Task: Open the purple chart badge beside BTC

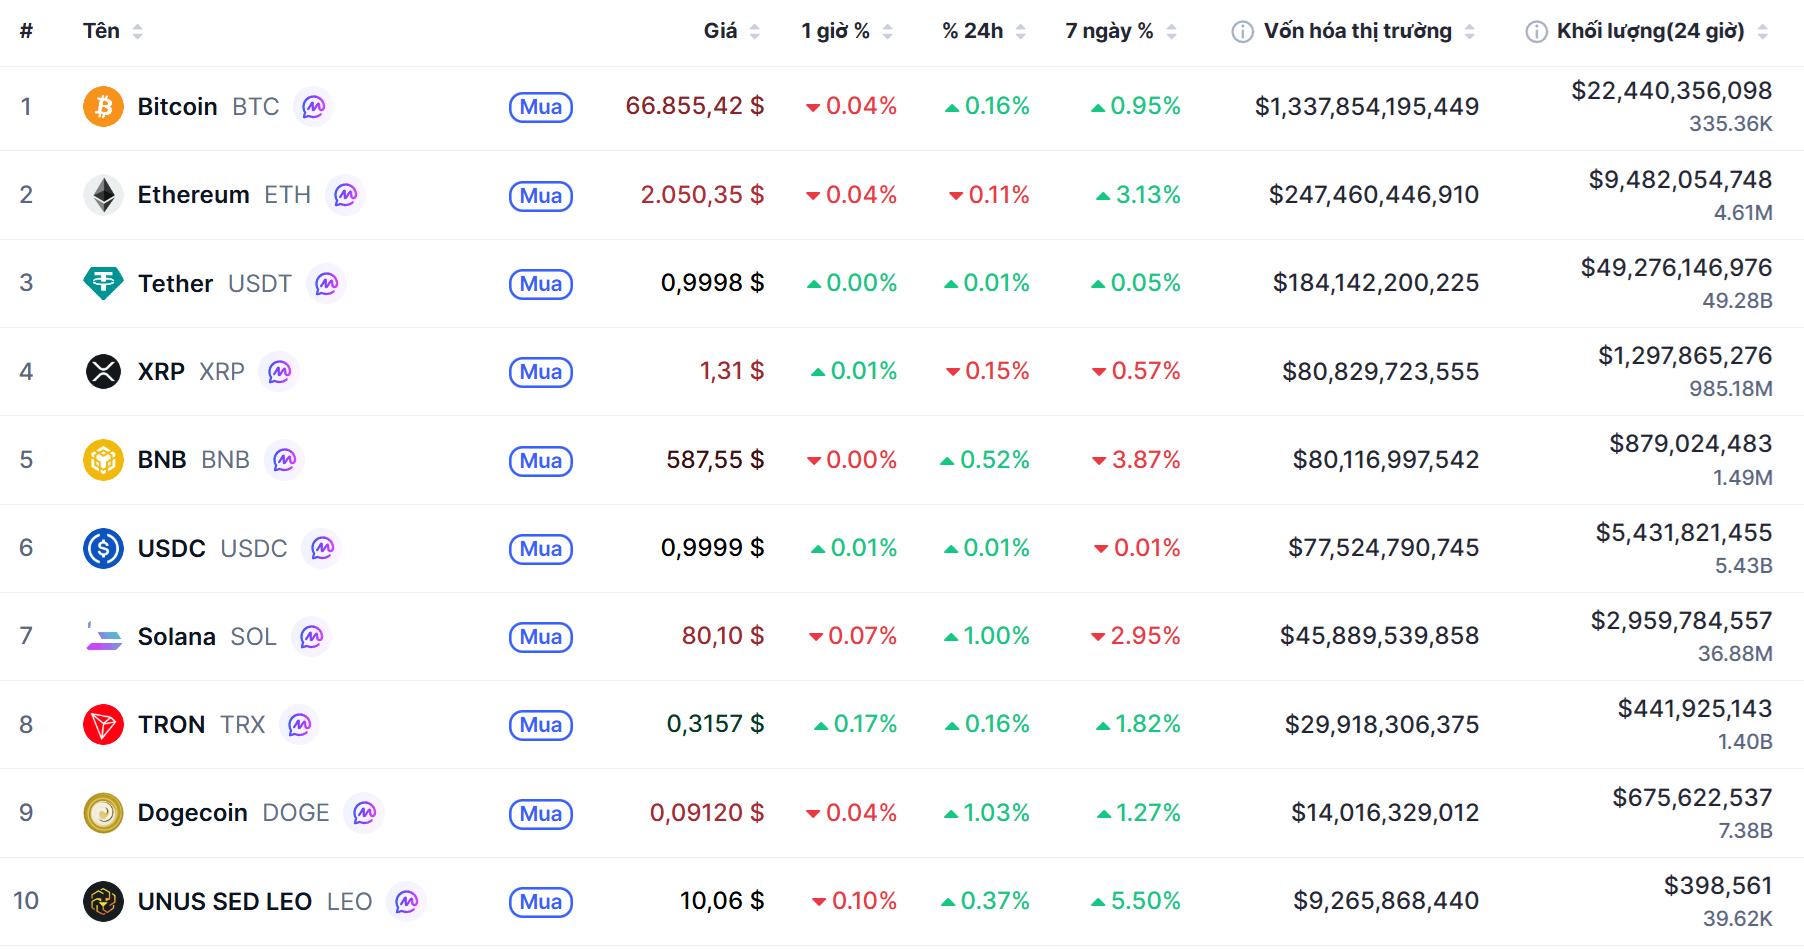Action: (x=314, y=107)
